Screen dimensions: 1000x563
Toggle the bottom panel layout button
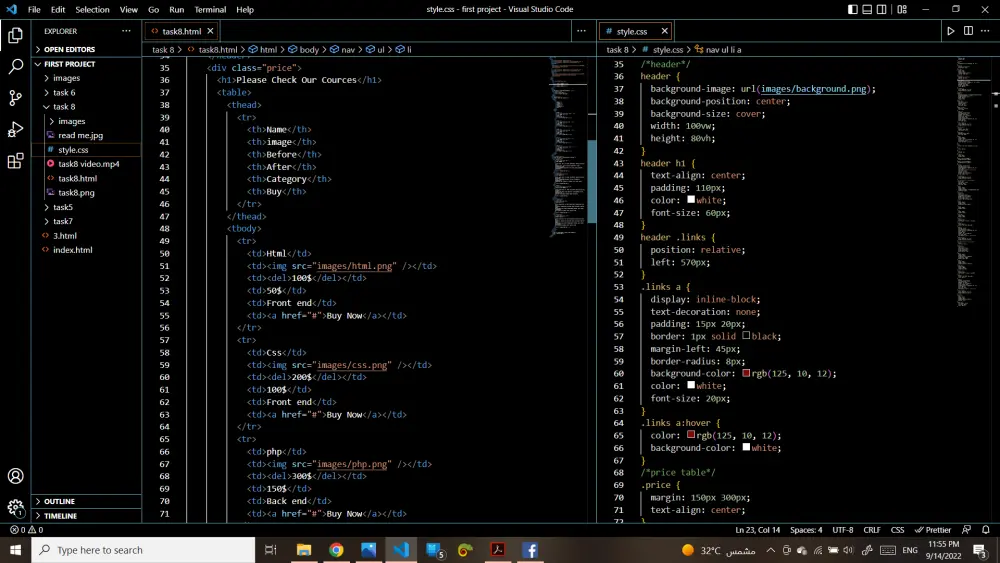(x=869, y=9)
